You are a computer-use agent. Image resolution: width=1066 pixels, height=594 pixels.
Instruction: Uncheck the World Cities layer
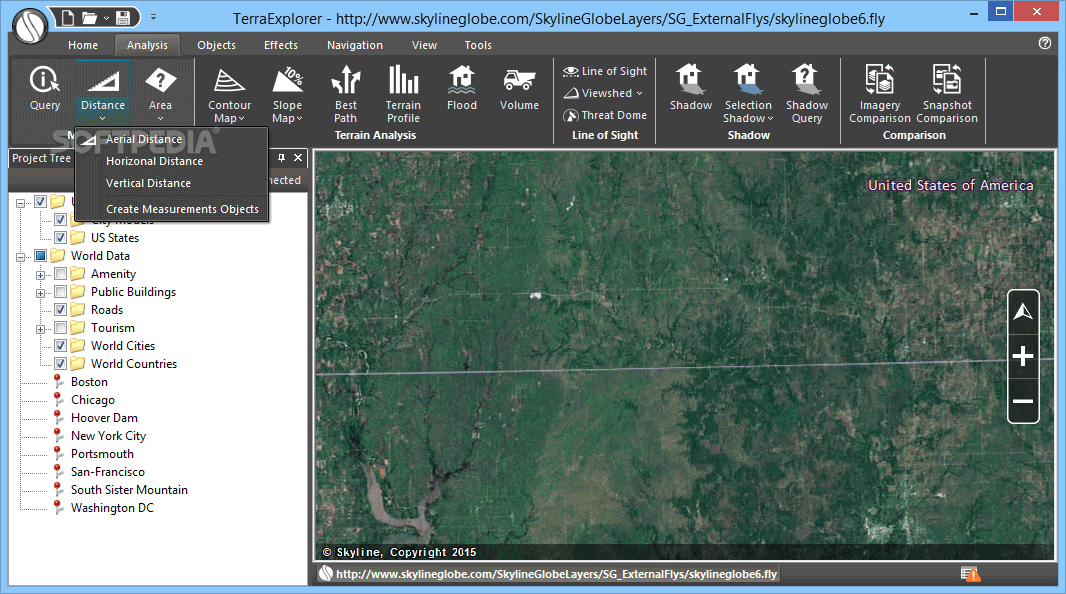61,346
